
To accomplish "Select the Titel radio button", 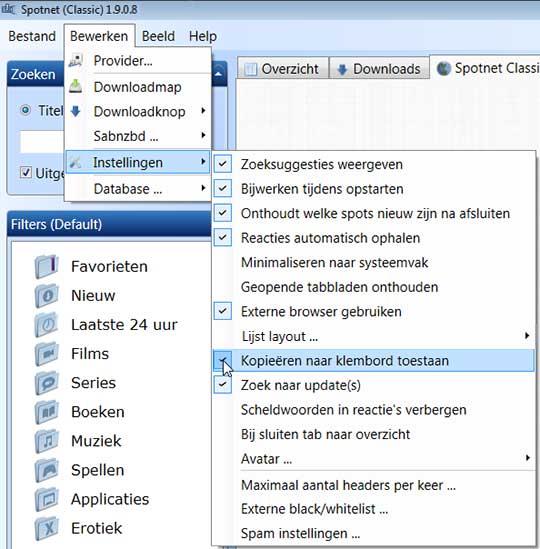I will click(x=26, y=110).
